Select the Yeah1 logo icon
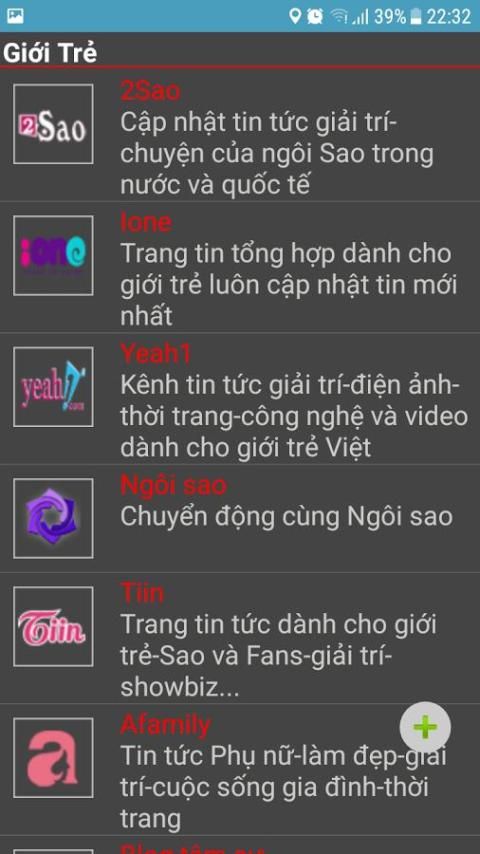Viewport: 480px width, 854px height. click(x=53, y=387)
